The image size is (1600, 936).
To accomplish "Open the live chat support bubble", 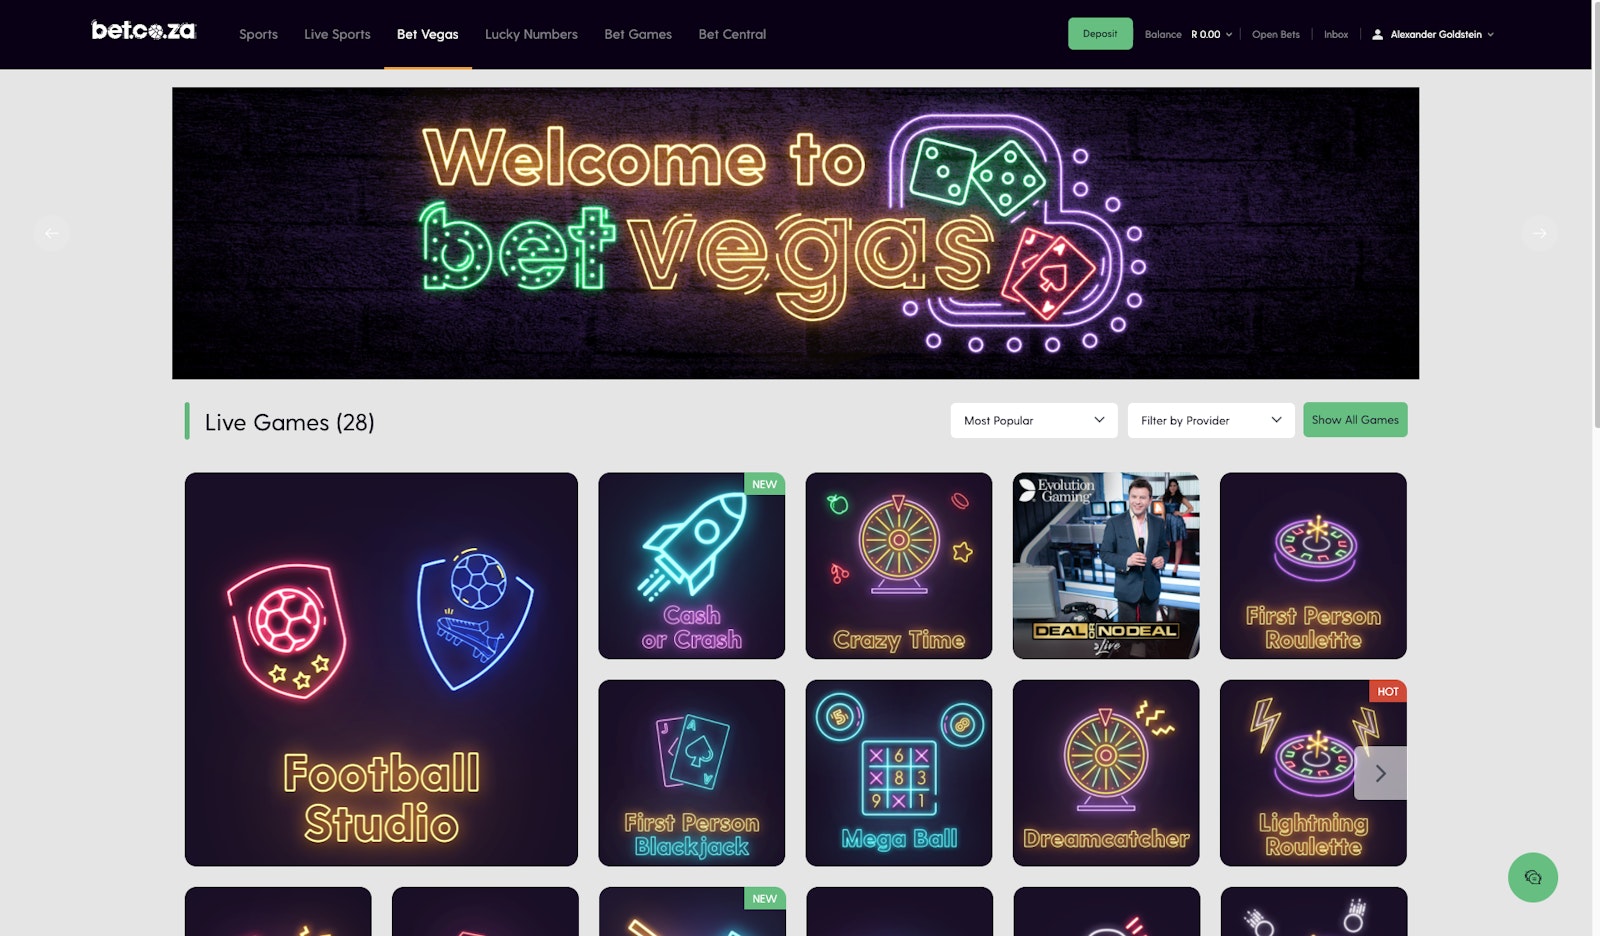I will 1532,877.
